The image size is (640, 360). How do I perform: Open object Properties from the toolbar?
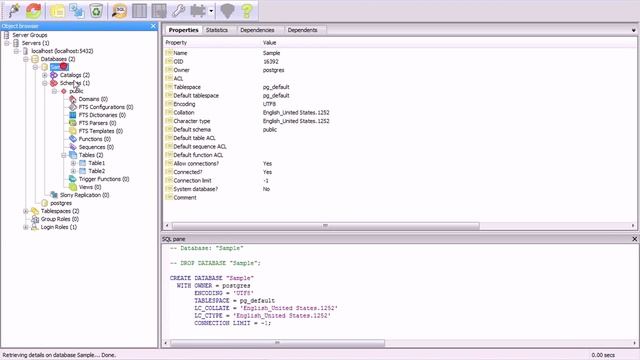point(57,11)
